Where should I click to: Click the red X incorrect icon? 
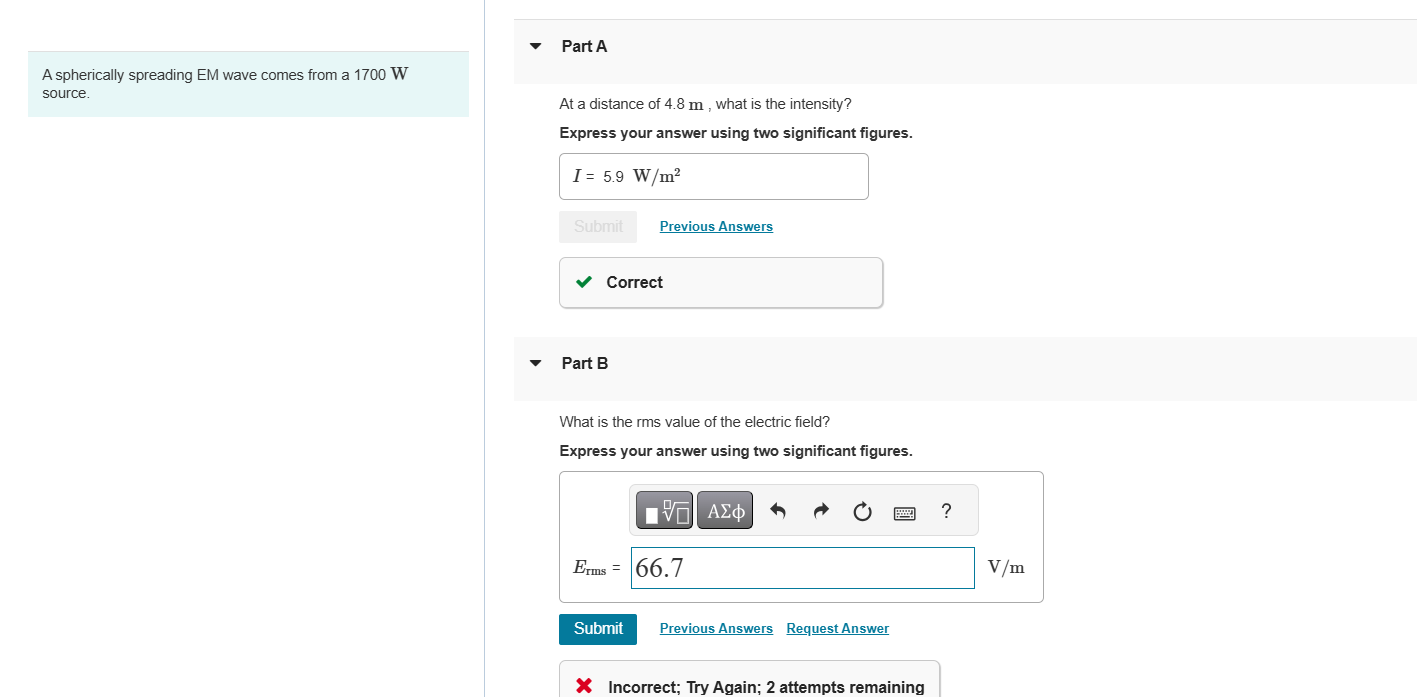click(x=586, y=686)
